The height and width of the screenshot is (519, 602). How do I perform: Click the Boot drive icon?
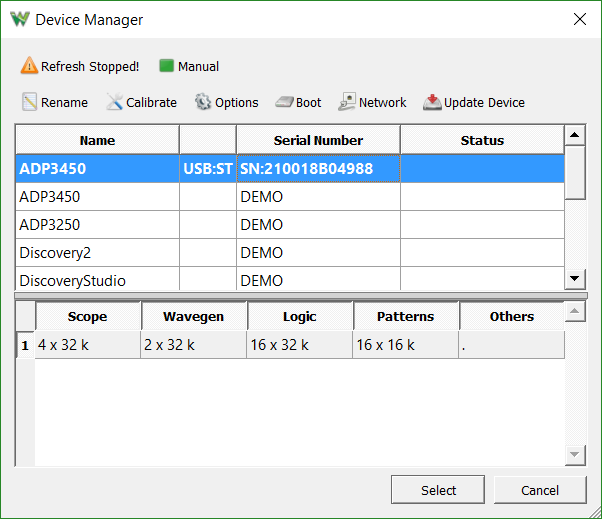[x=284, y=102]
